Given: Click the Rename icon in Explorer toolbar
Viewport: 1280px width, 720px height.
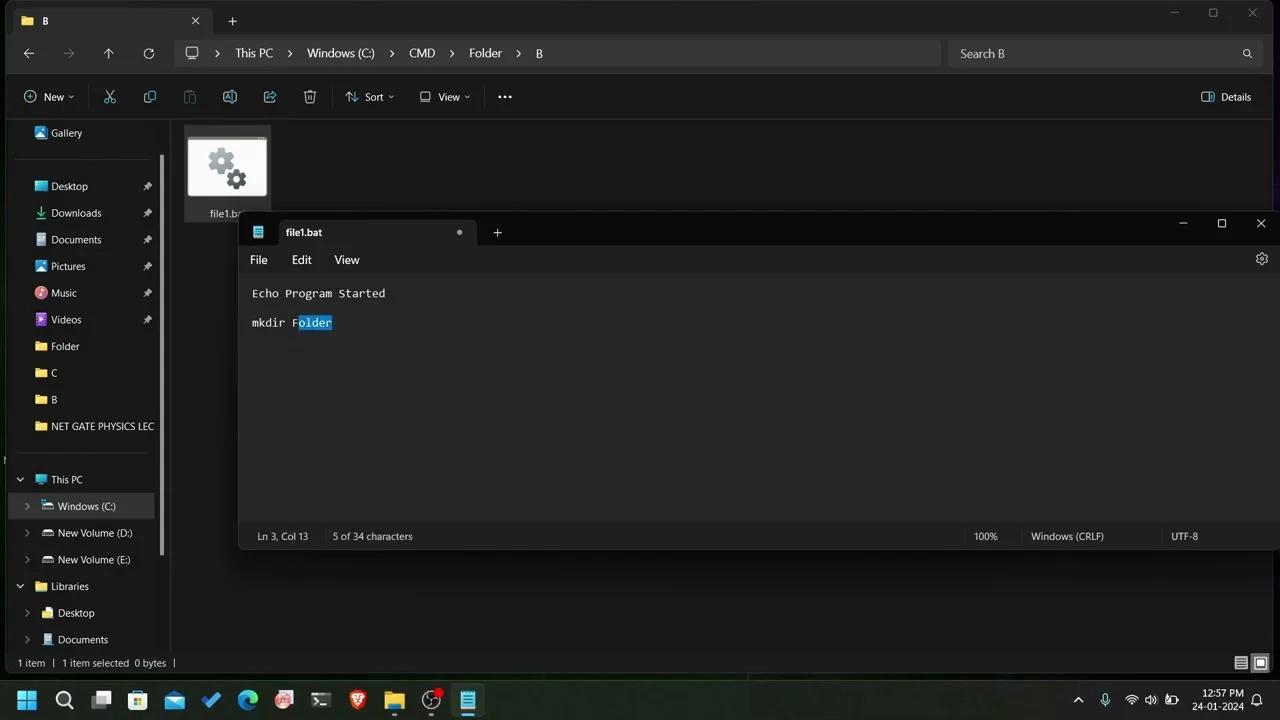Looking at the screenshot, I should (230, 97).
